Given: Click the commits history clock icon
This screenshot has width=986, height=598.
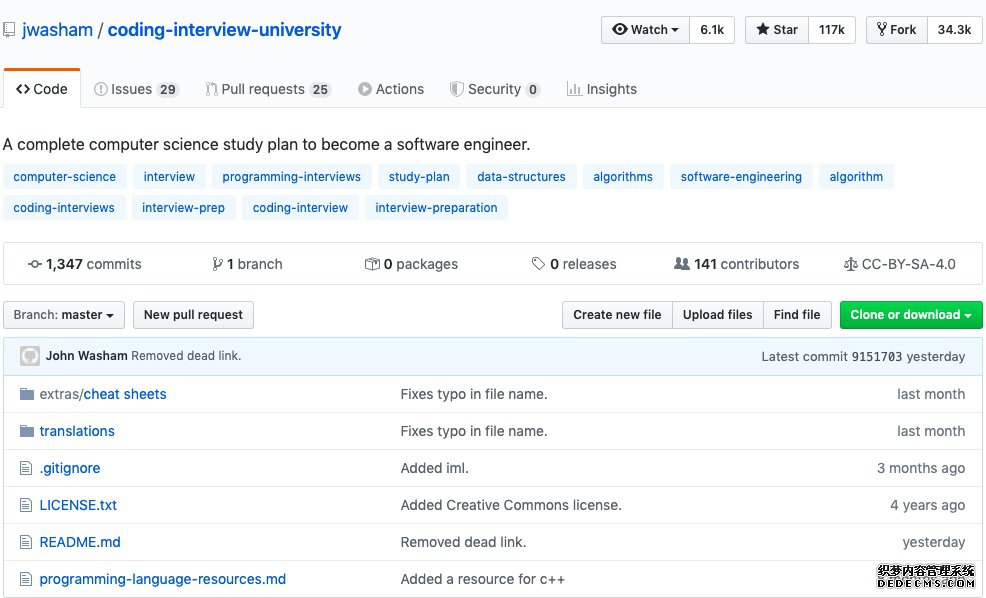Looking at the screenshot, I should 35,264.
